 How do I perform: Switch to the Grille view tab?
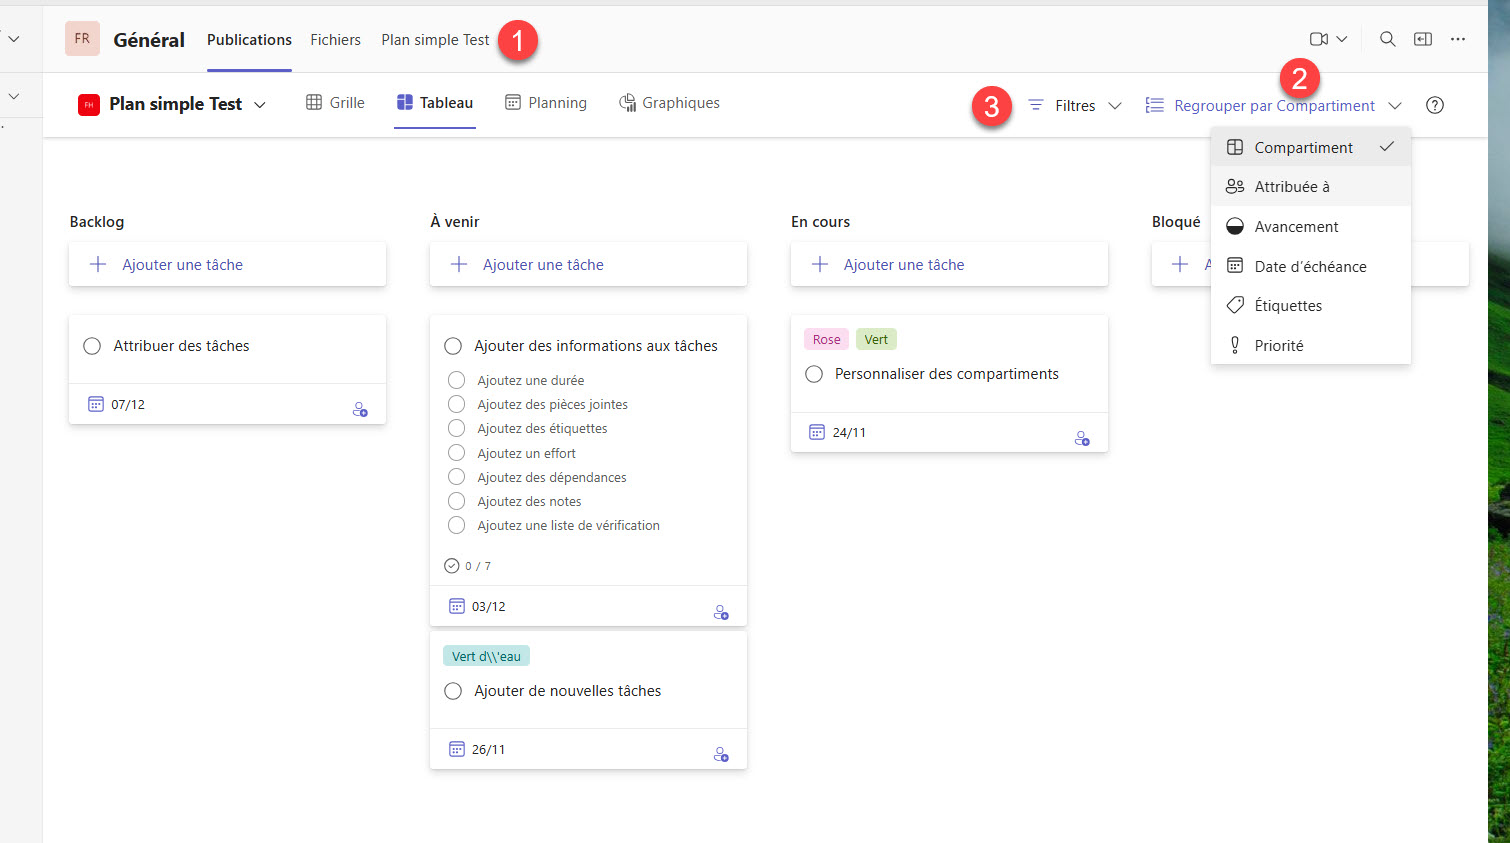point(335,103)
